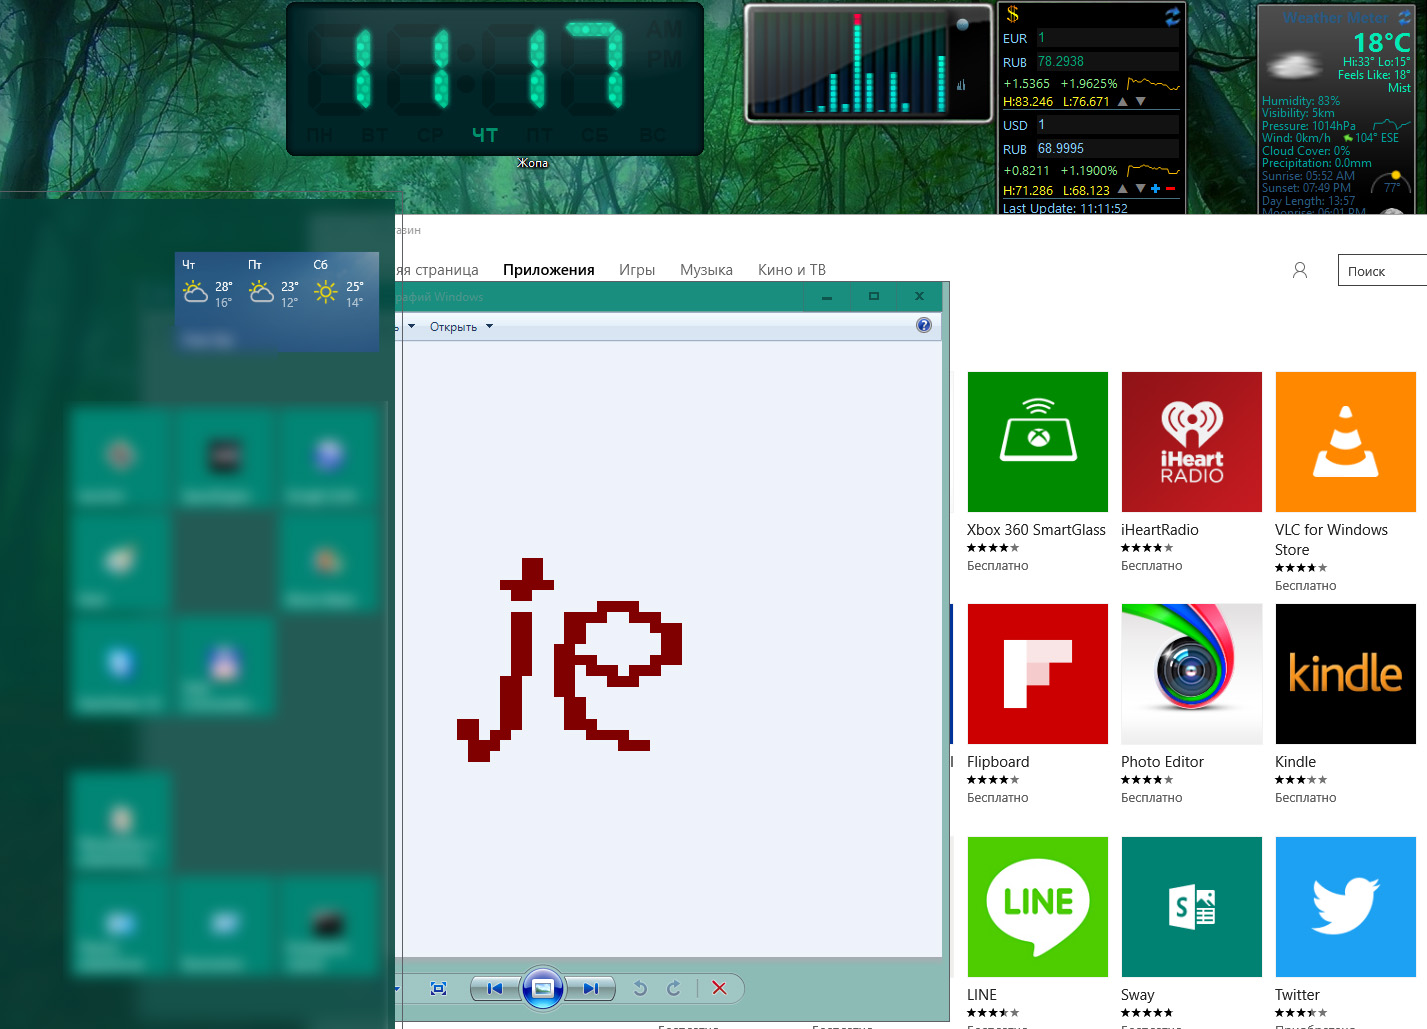Open the Xbox 360 SmartGlass title link
The image size is (1427, 1029).
[1036, 530]
